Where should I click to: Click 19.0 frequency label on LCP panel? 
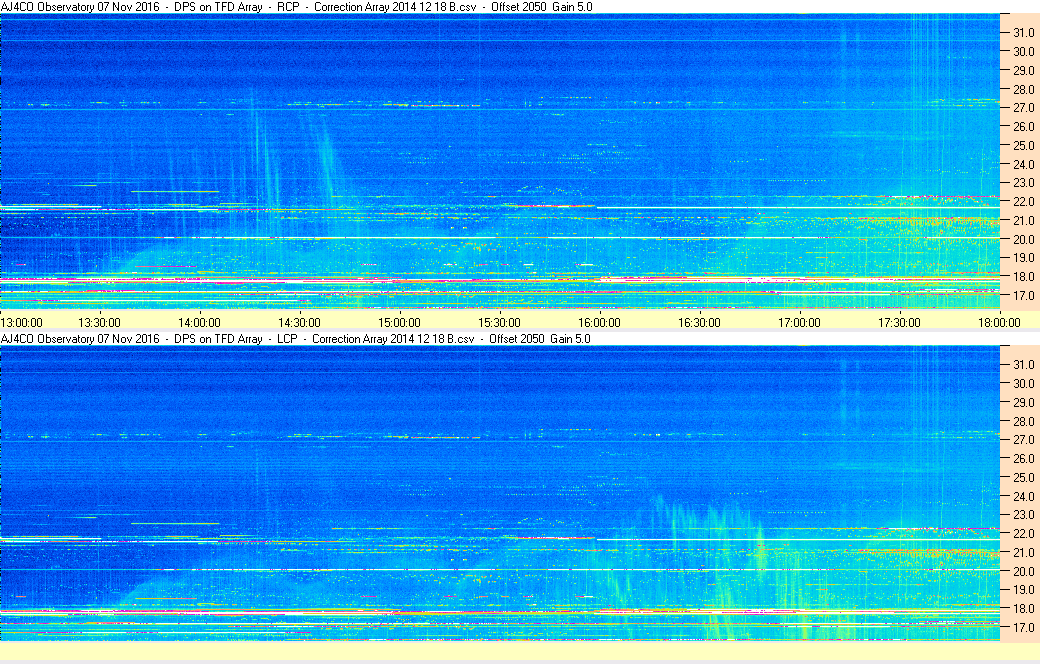click(1023, 590)
